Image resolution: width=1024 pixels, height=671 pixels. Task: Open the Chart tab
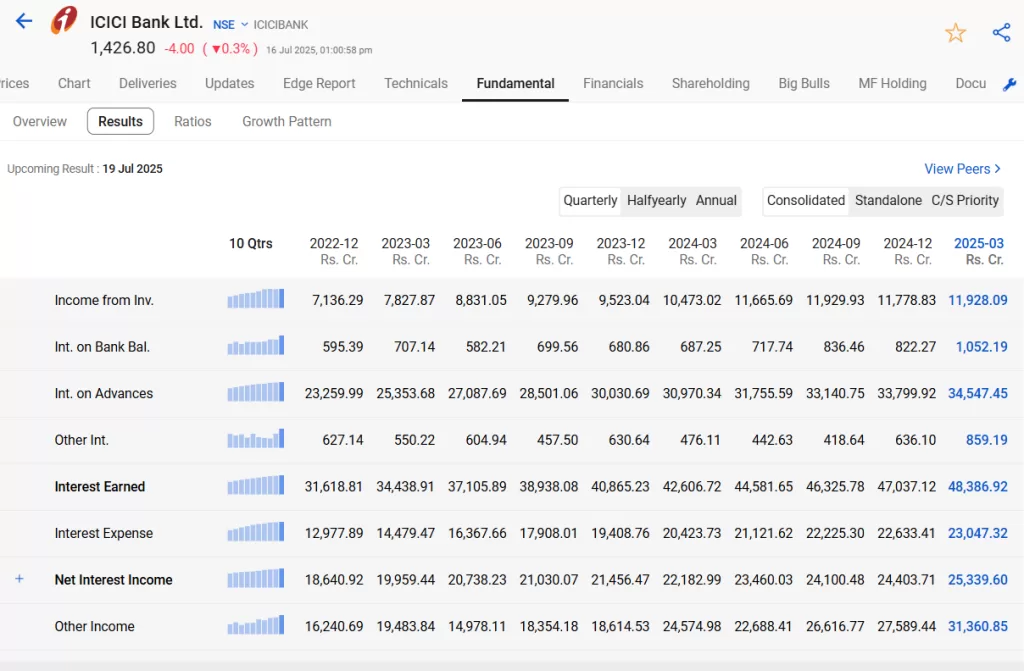click(x=74, y=84)
